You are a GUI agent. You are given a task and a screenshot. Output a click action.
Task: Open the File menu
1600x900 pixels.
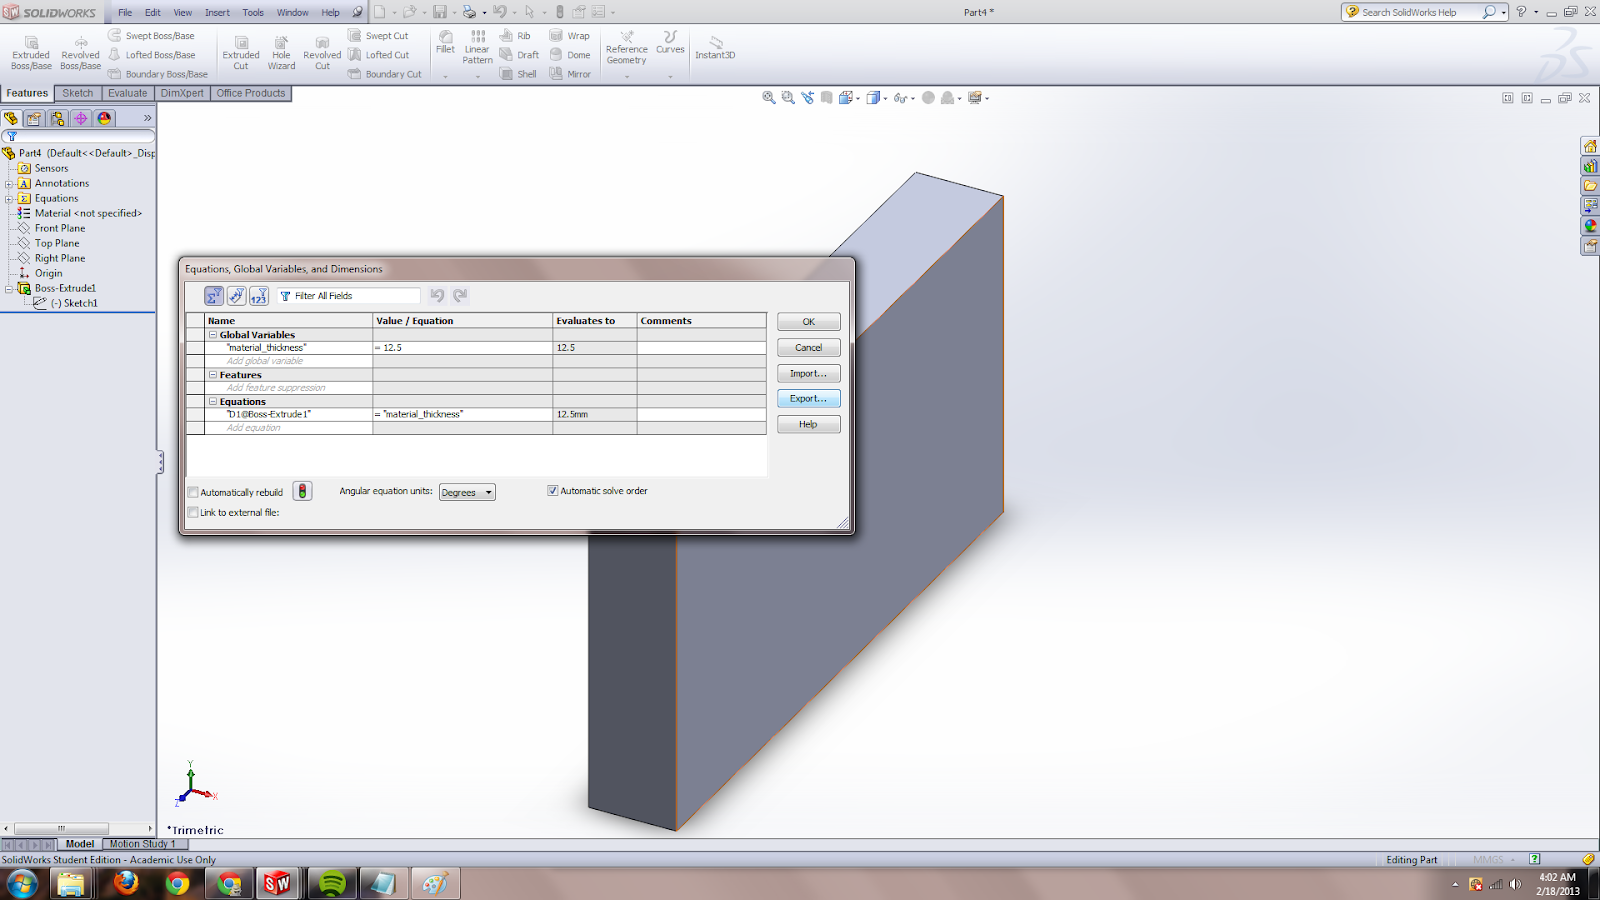pyautogui.click(x=125, y=13)
